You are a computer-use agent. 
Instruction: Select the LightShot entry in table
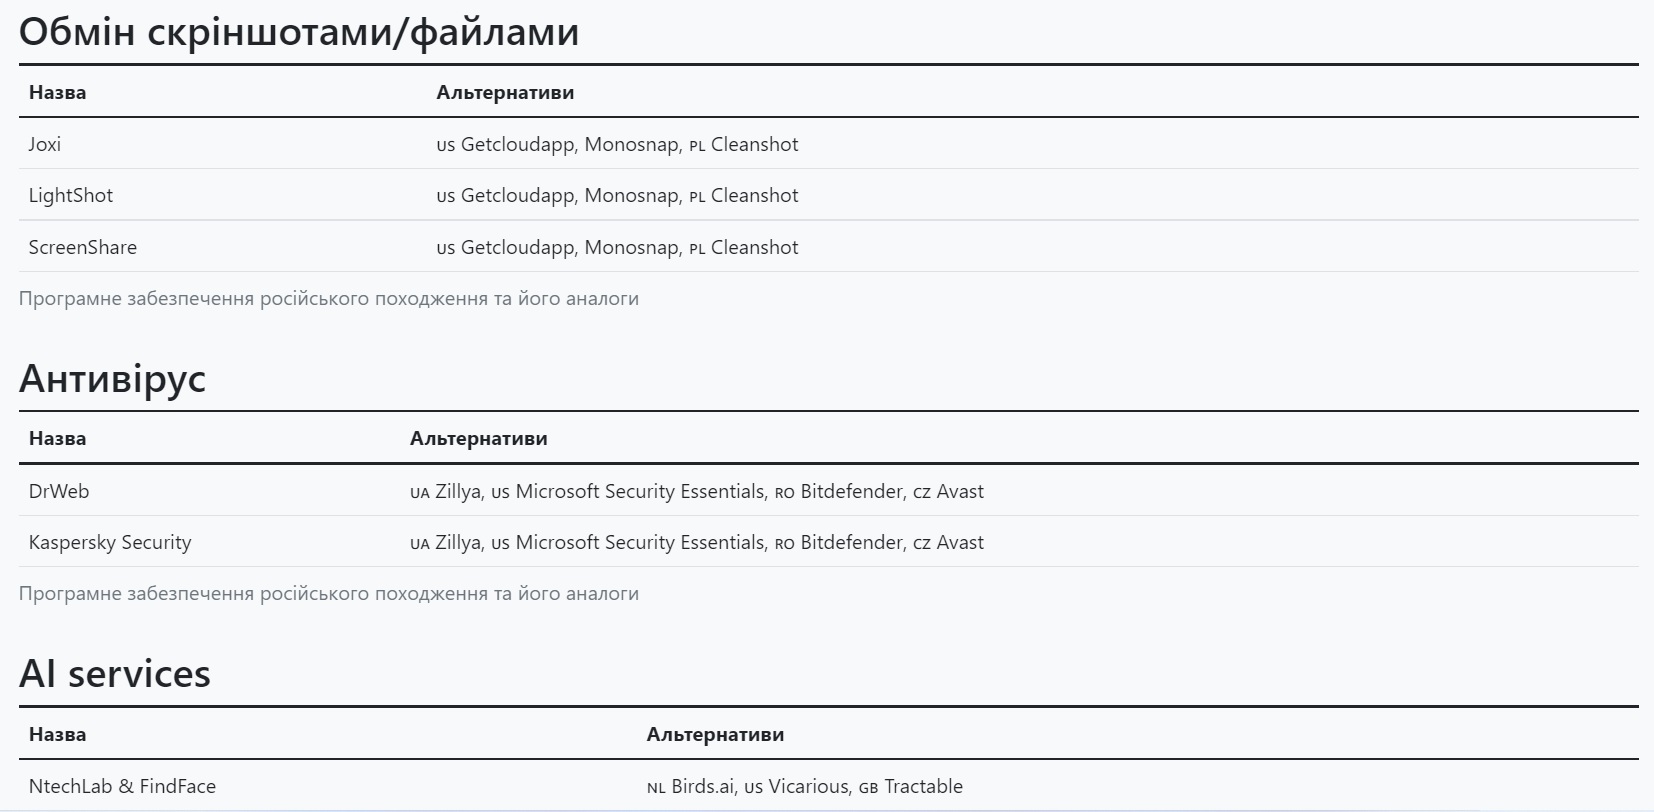[71, 195]
